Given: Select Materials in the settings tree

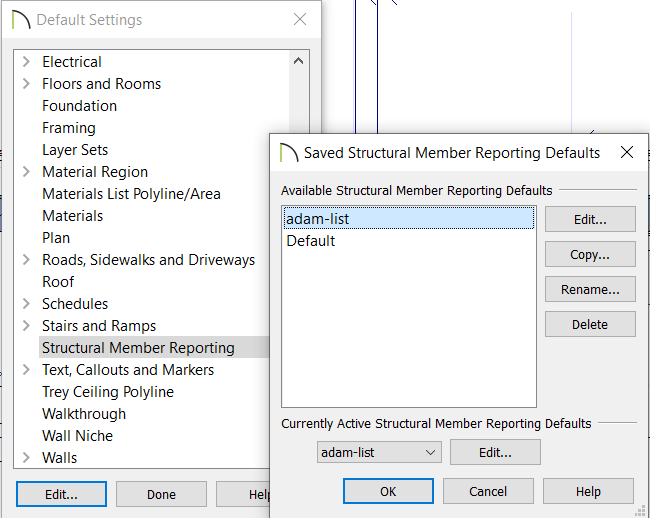Looking at the screenshot, I should point(73,215).
